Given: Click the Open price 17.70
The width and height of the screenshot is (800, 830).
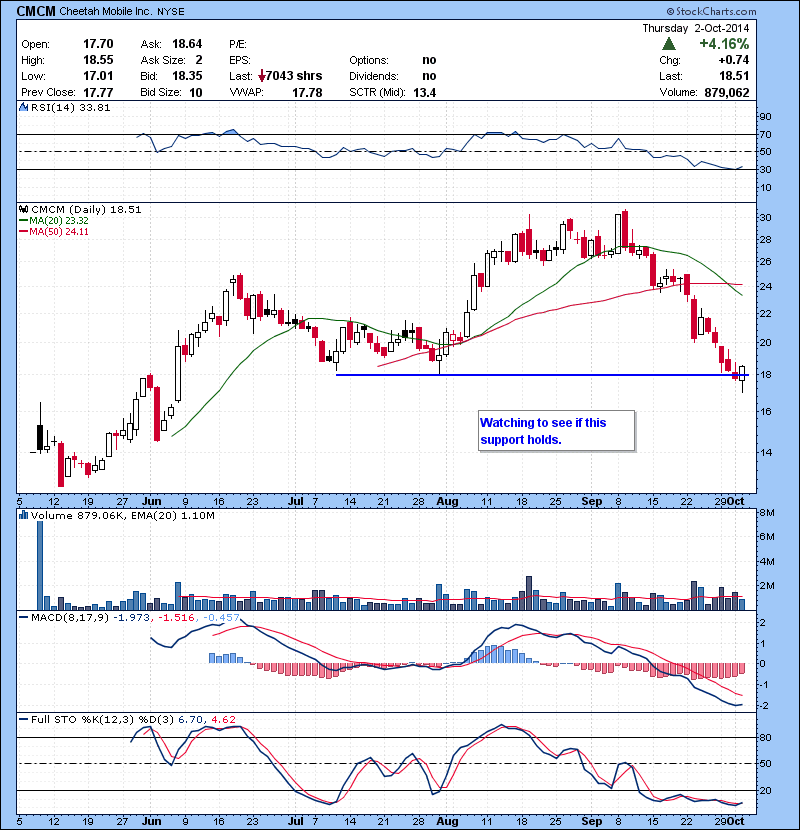Looking at the screenshot, I should tap(98, 44).
